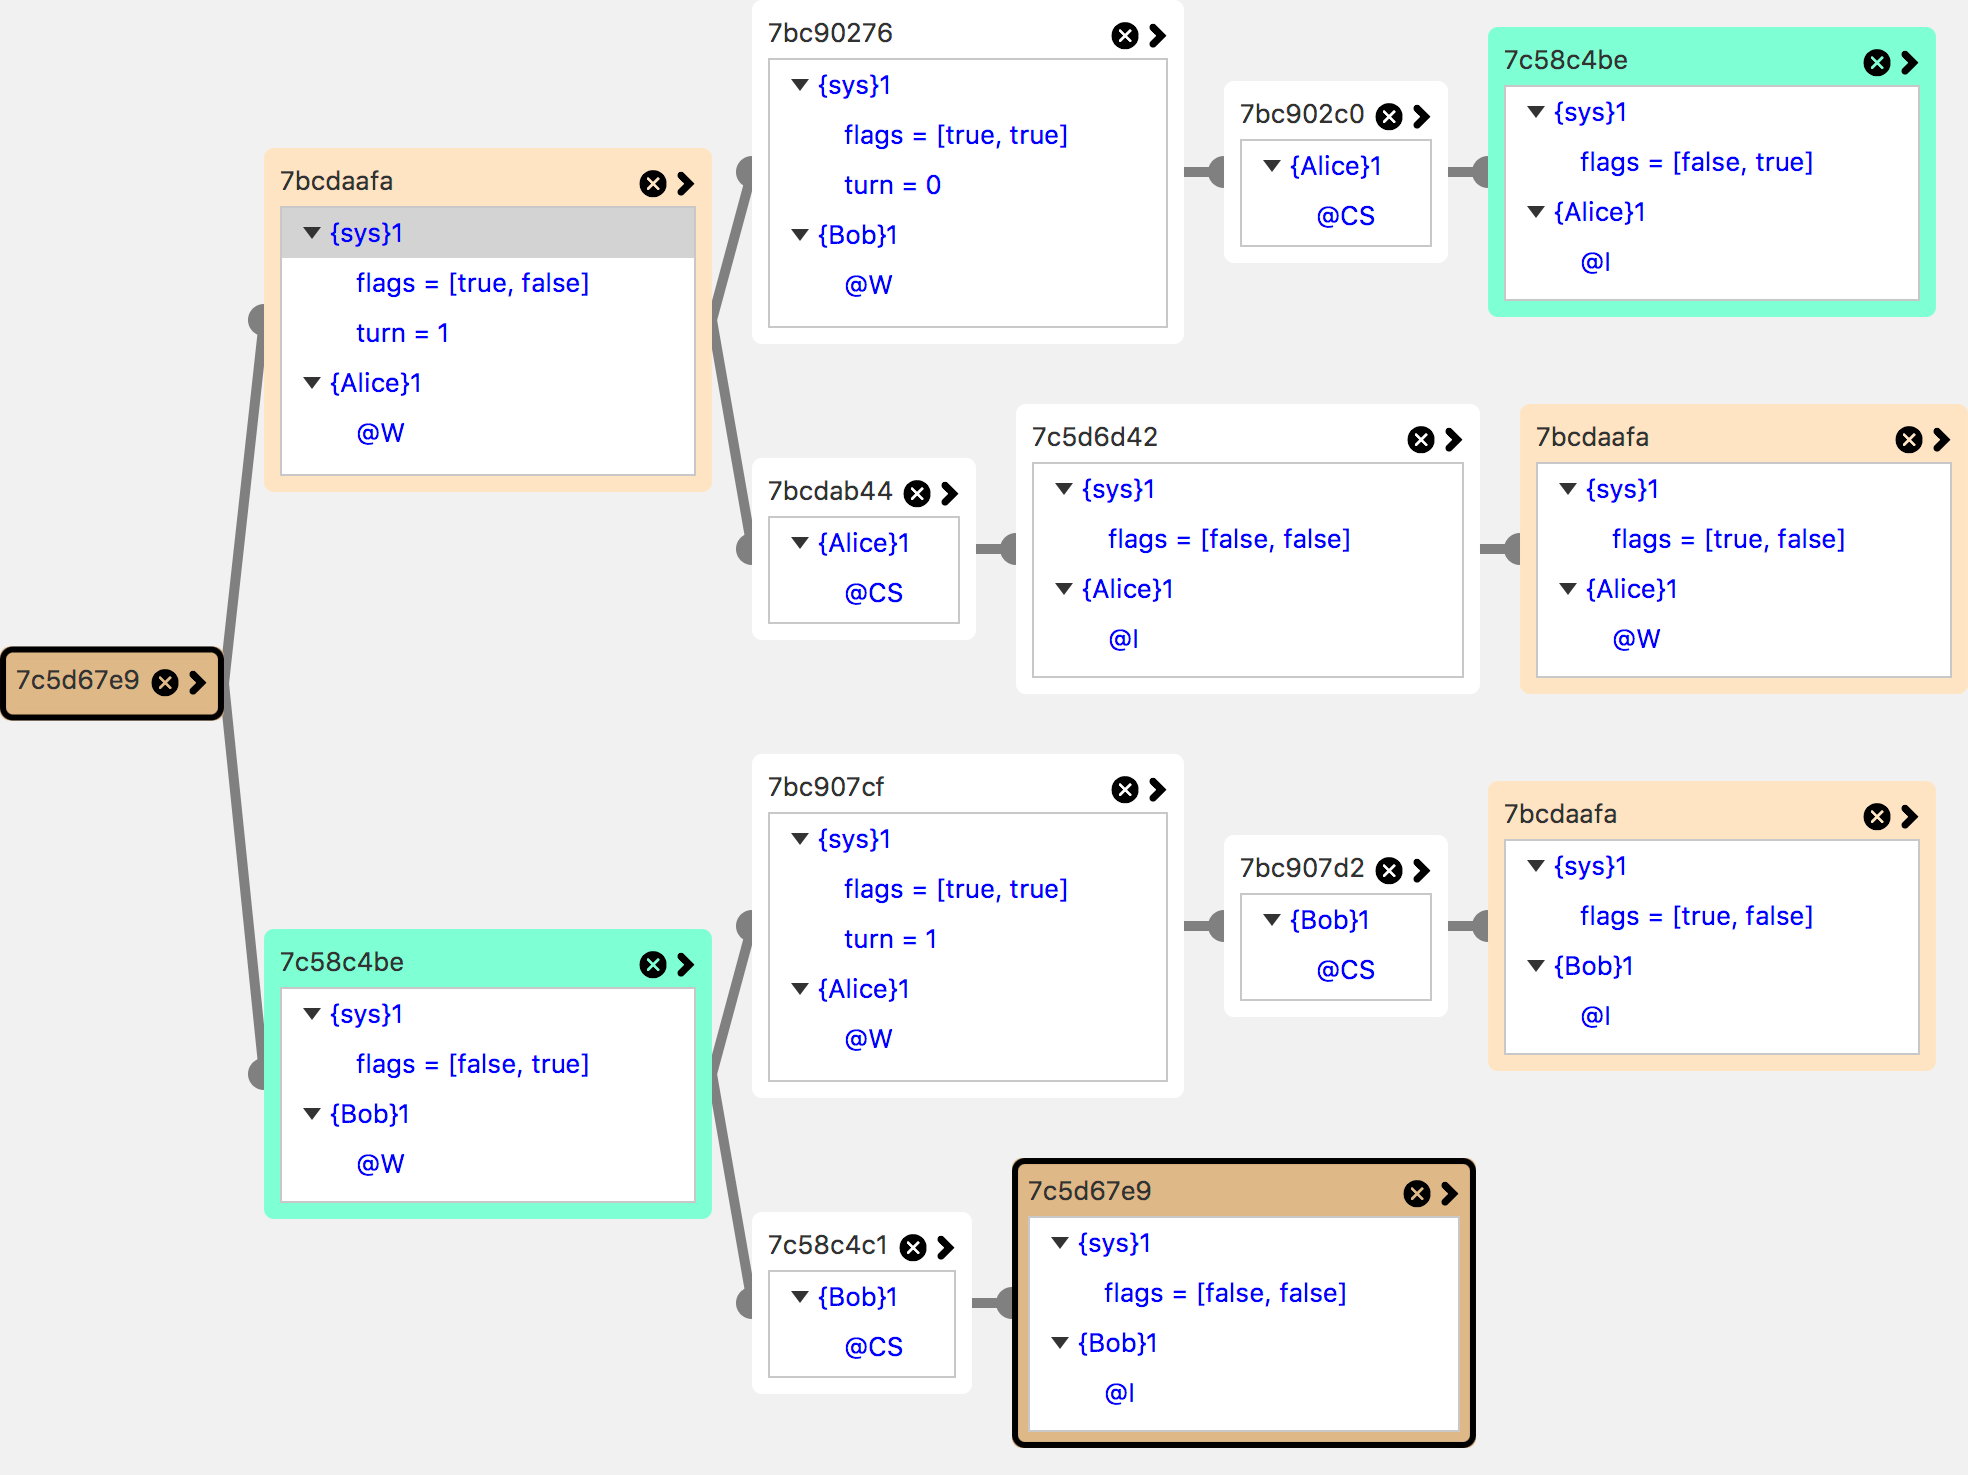Click chevron of 7c58c4be node containing {Bob}1
The image size is (1968, 1475).
click(x=685, y=965)
